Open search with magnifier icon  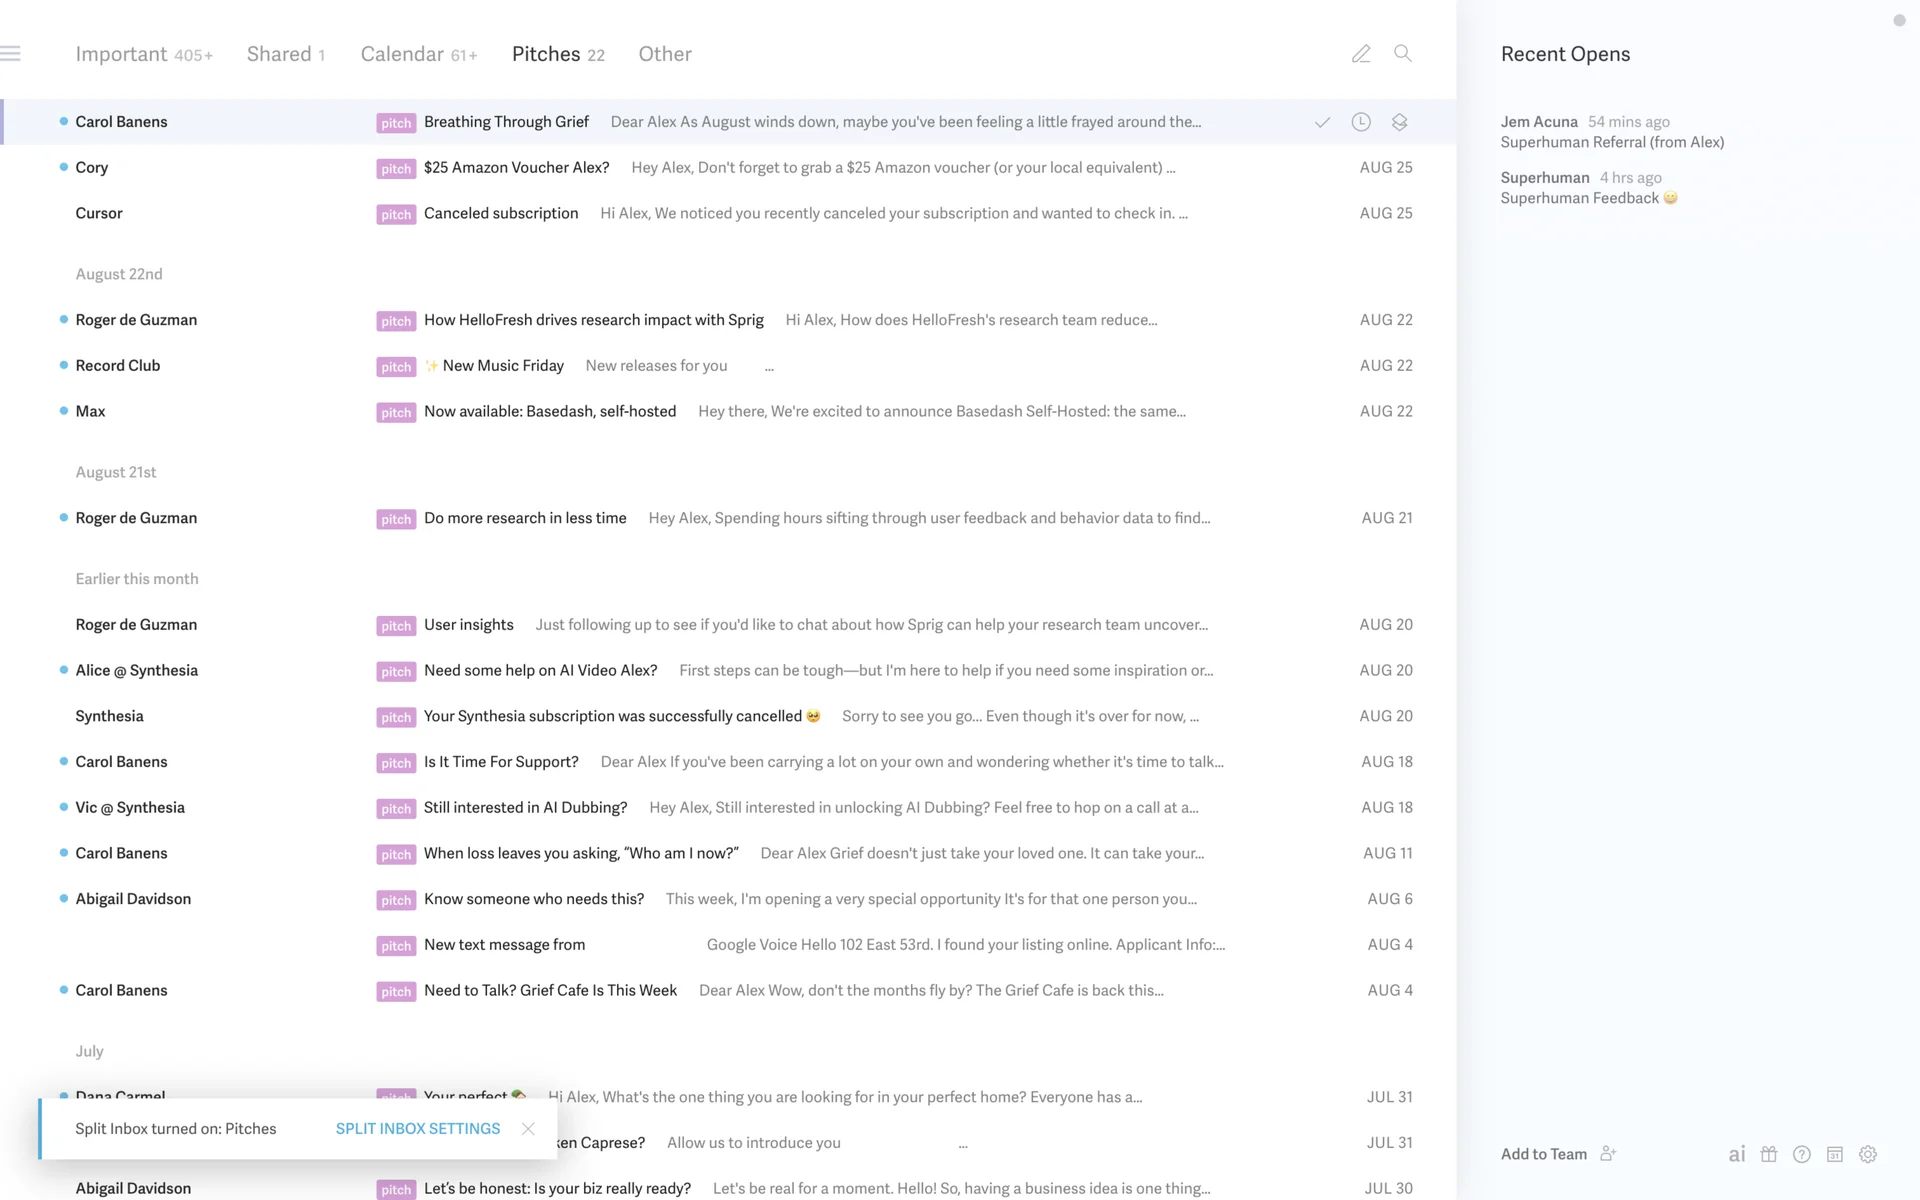pos(1403,54)
